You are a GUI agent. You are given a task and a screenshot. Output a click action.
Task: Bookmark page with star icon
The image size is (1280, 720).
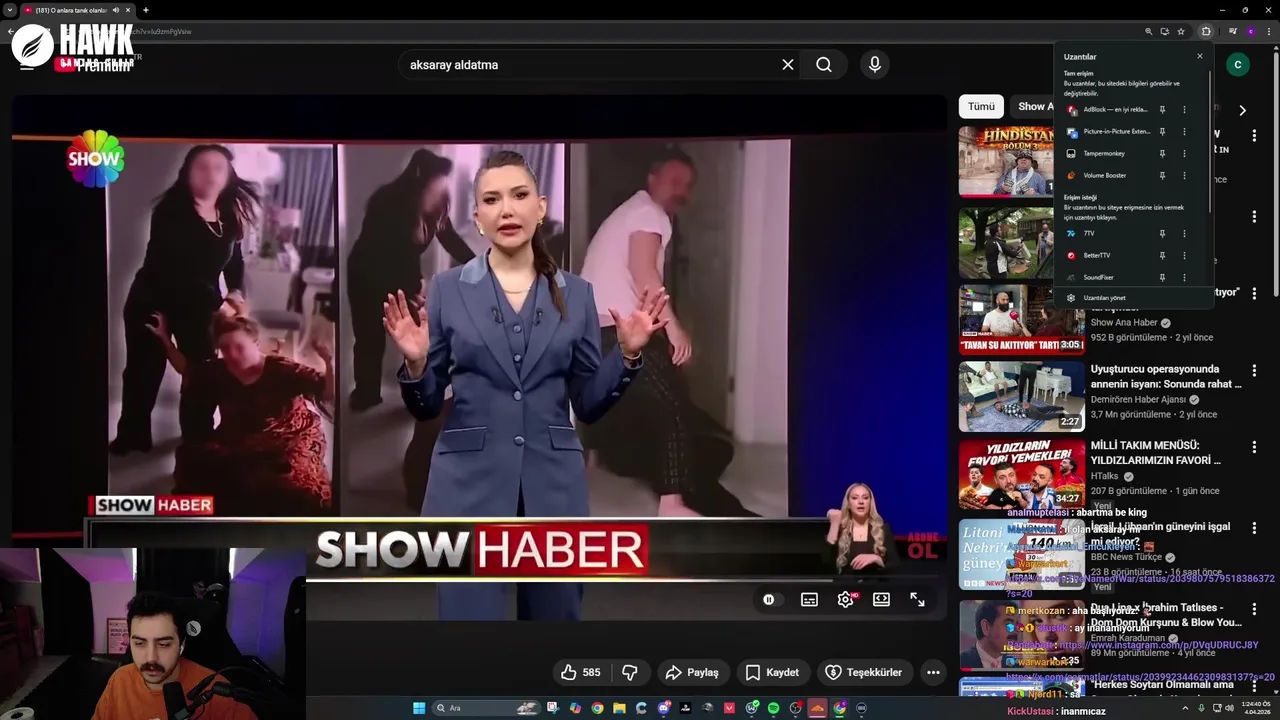1181,31
